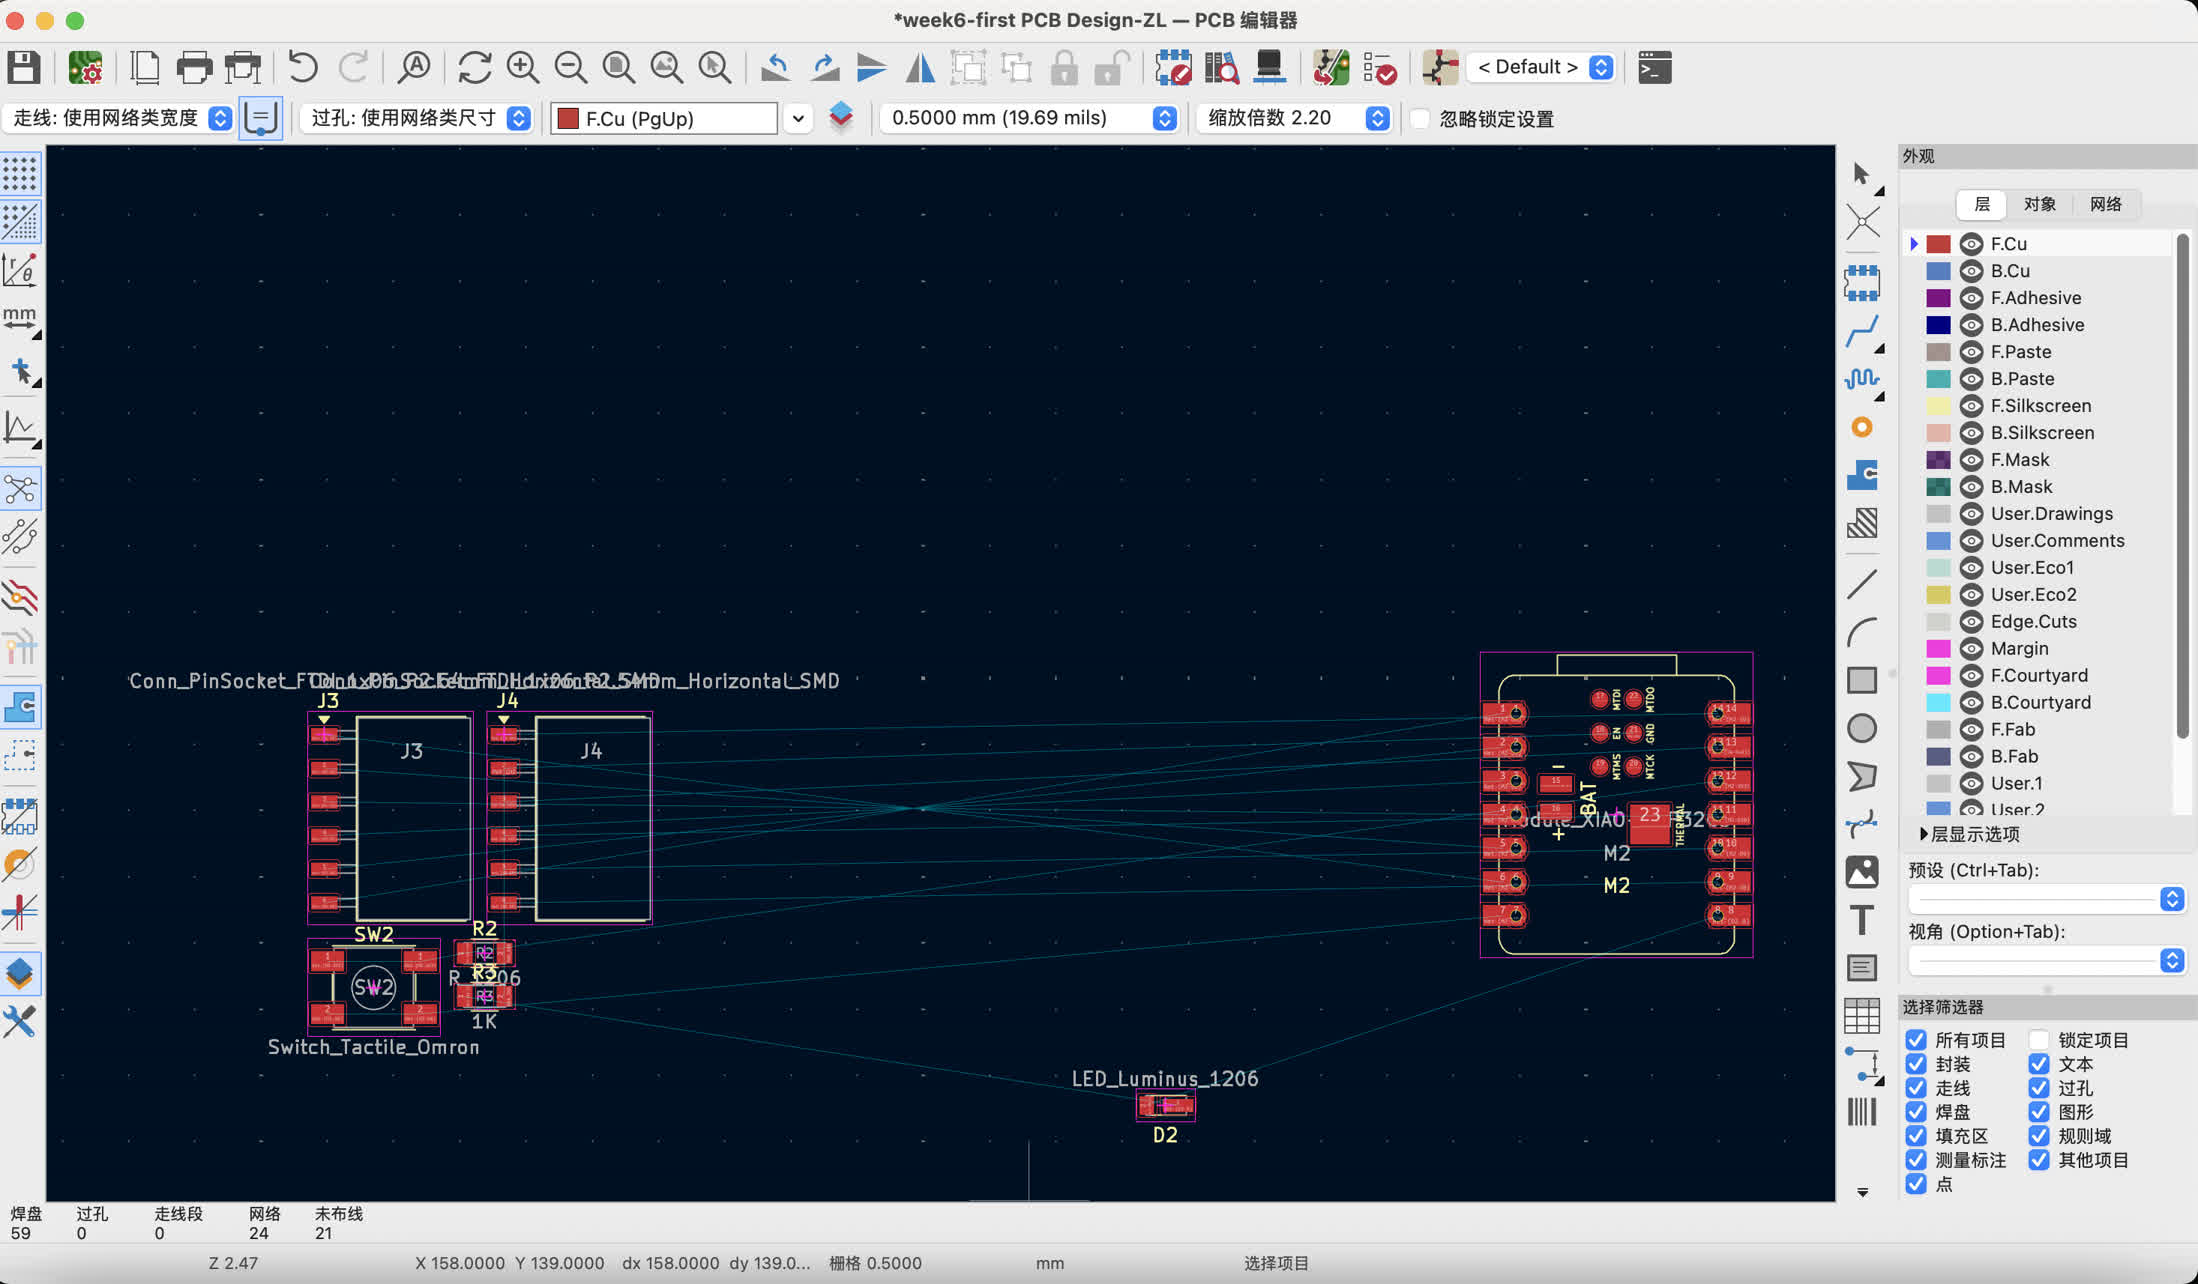Click the Zoom in icon

point(522,68)
